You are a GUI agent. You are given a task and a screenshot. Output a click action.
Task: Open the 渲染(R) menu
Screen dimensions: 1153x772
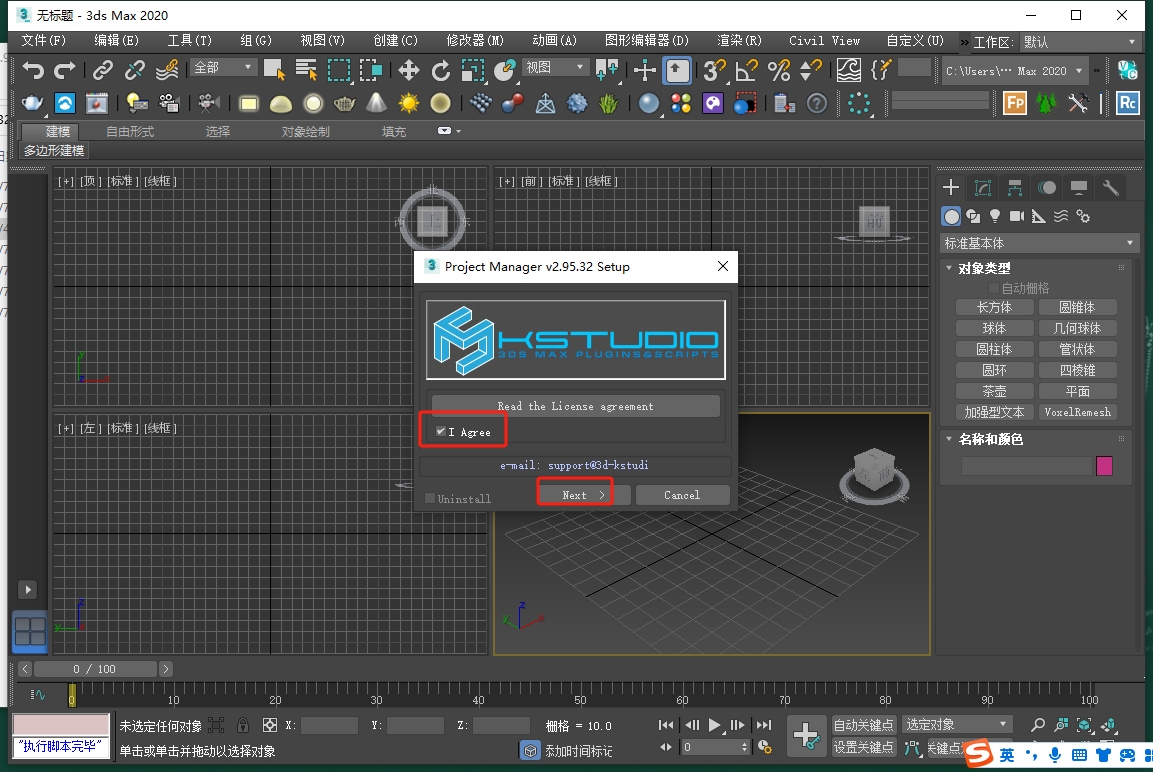click(x=739, y=40)
